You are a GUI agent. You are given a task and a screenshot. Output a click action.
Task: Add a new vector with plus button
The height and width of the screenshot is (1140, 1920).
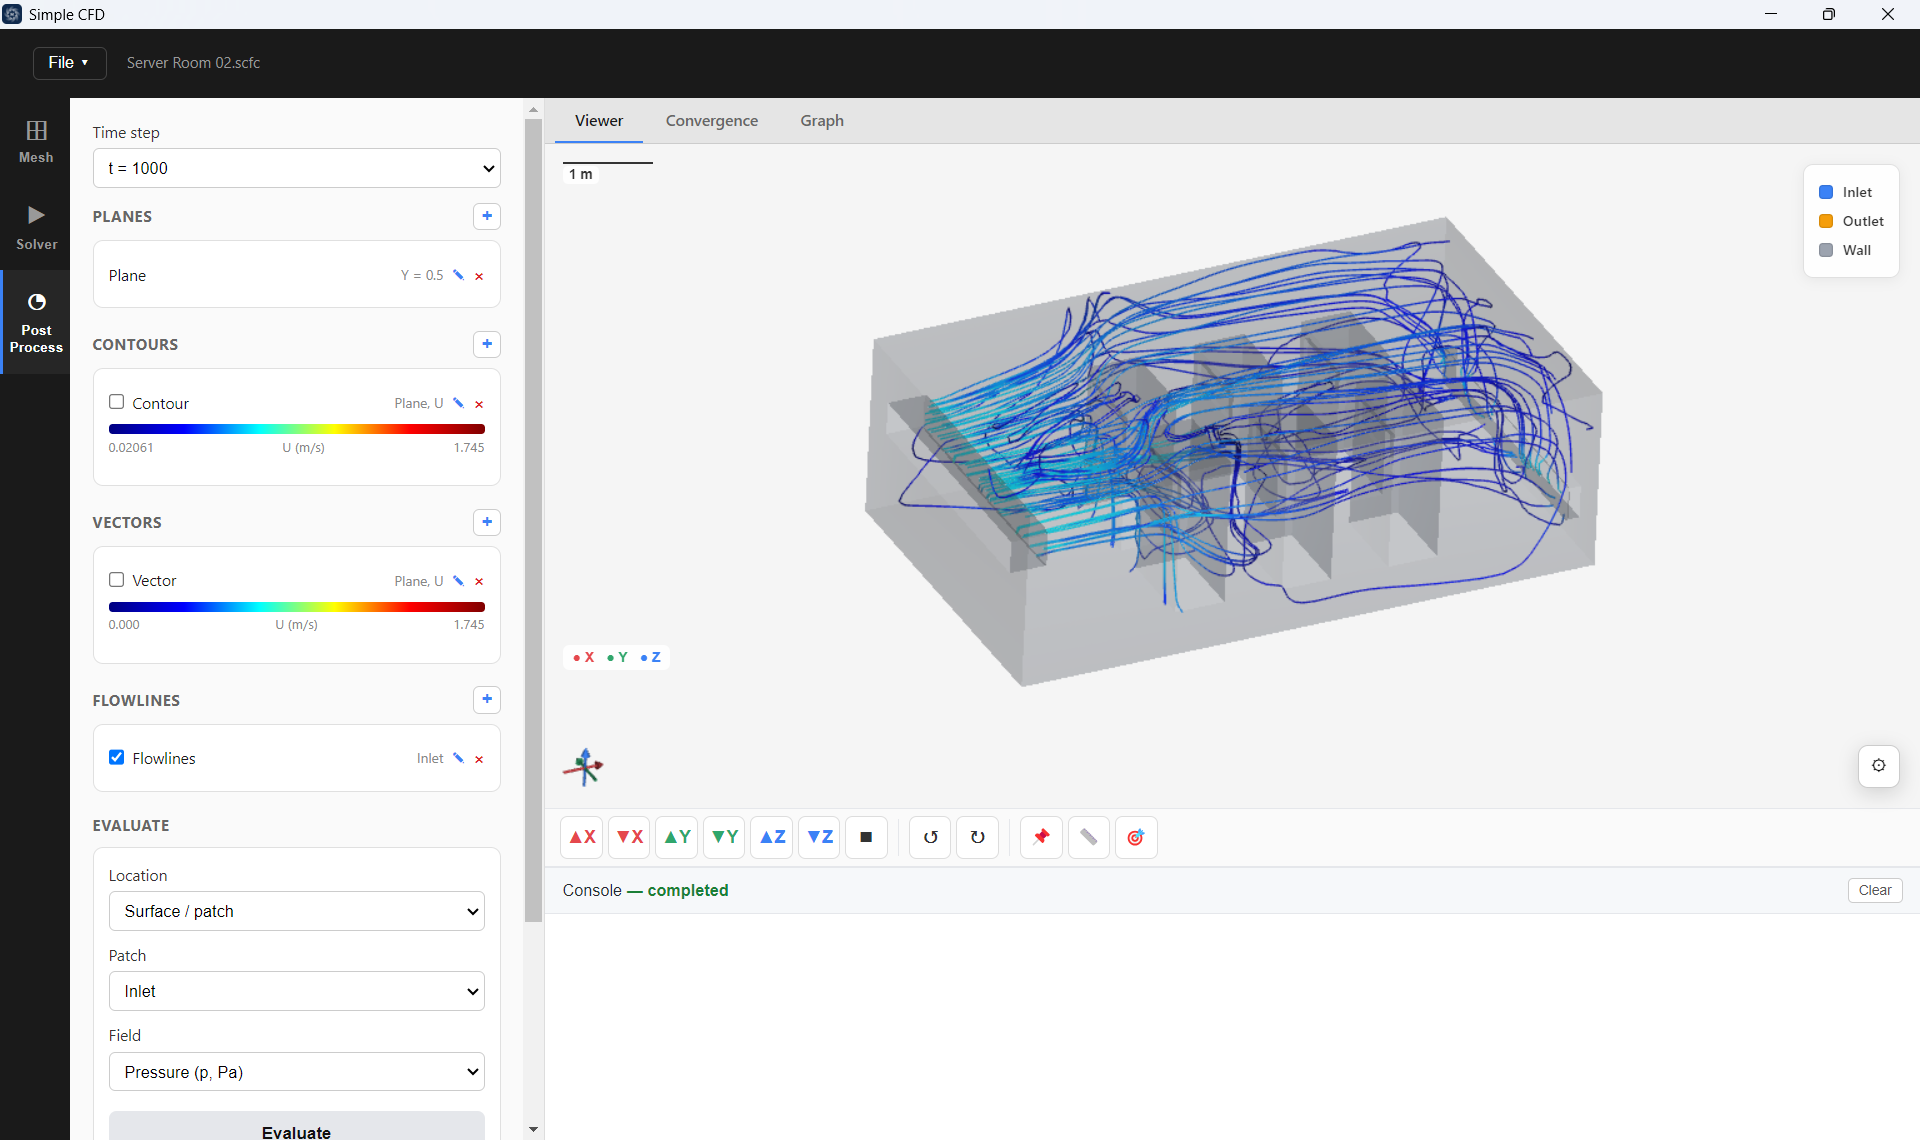[x=487, y=522]
